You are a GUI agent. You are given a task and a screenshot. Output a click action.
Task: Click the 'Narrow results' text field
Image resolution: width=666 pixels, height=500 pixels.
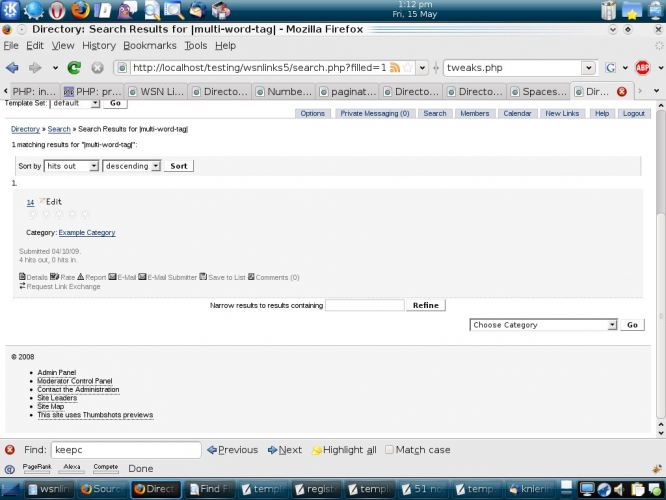tap(364, 305)
